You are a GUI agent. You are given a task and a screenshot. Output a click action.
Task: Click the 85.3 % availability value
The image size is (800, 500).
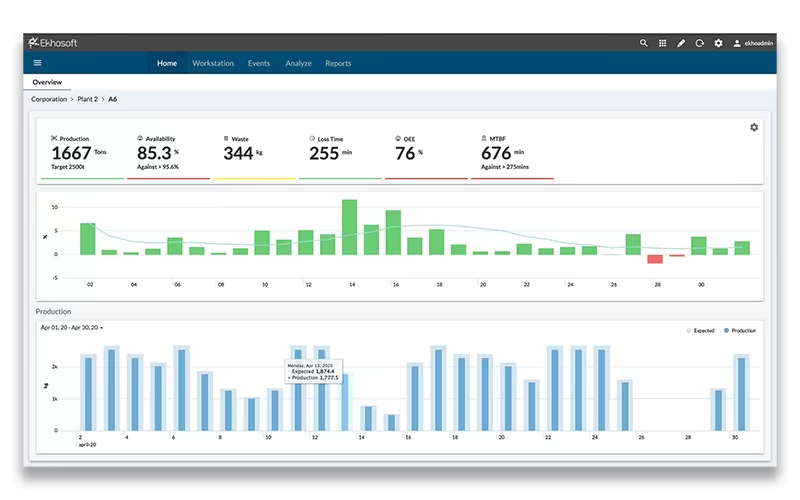tap(158, 153)
